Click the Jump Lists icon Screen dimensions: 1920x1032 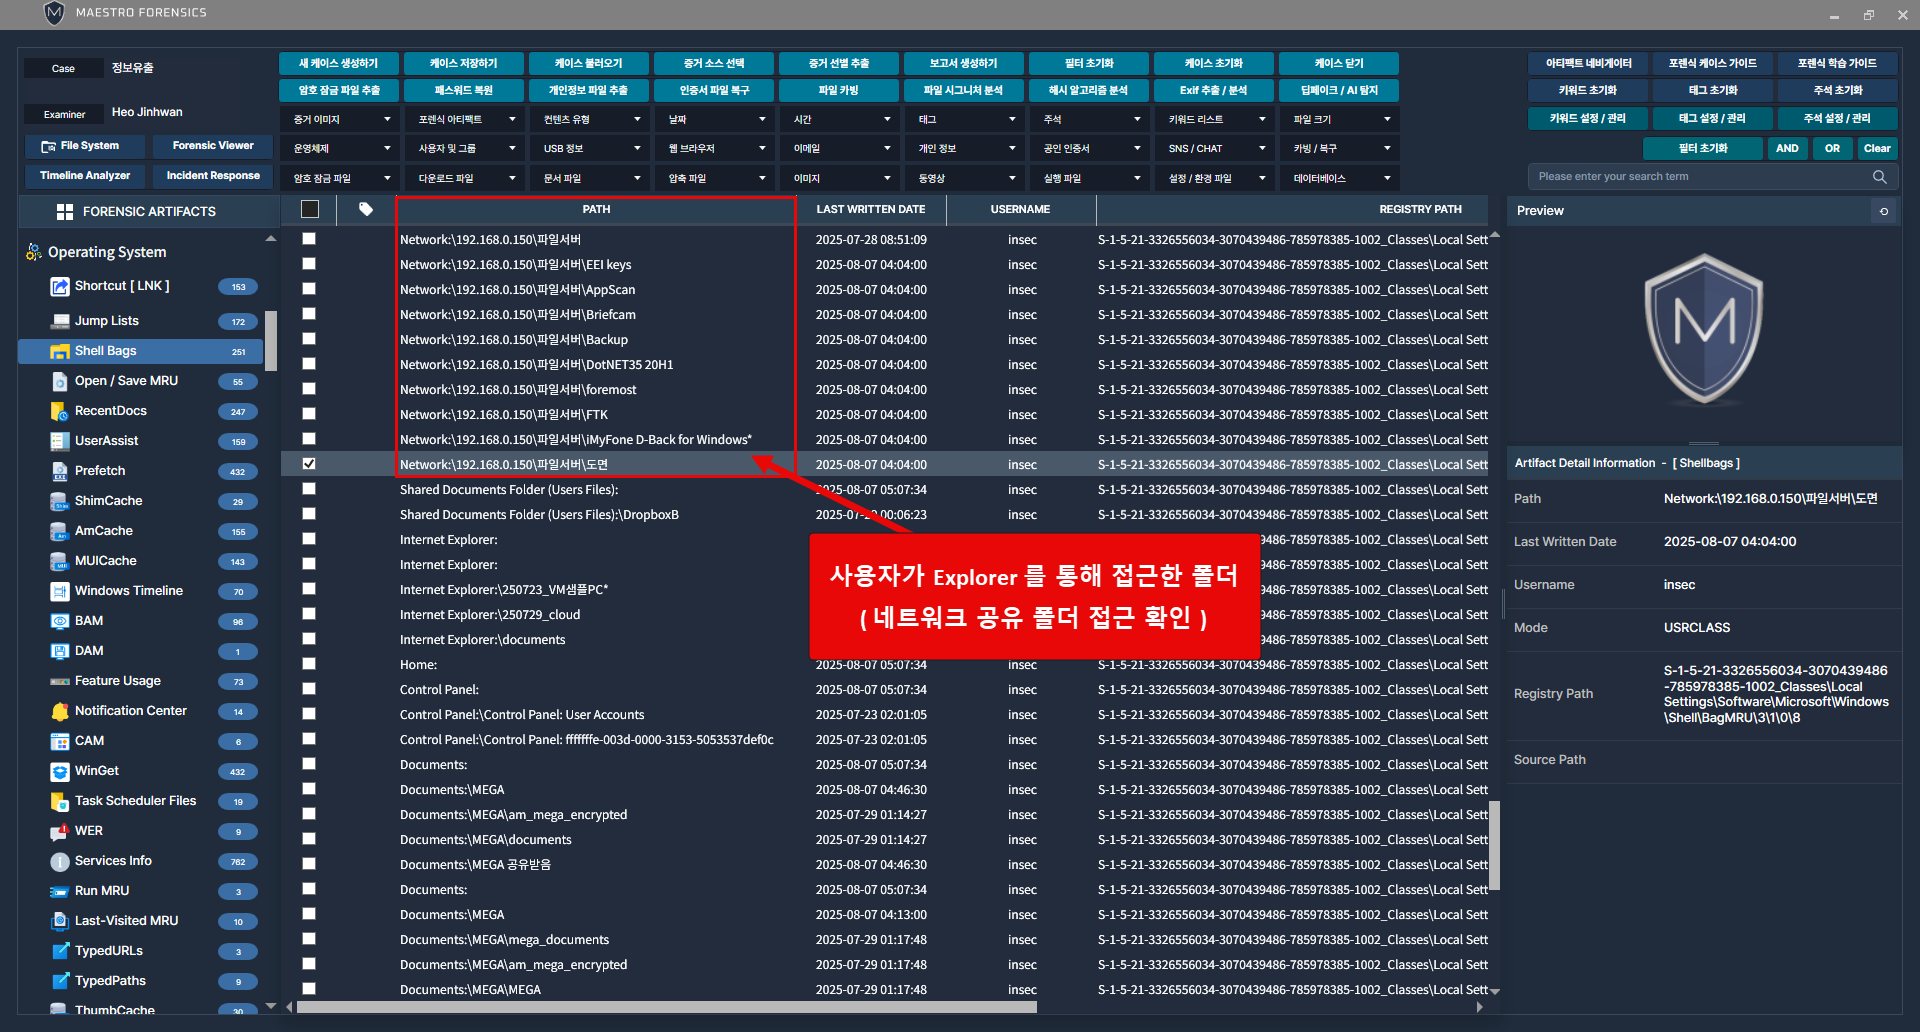click(60, 321)
